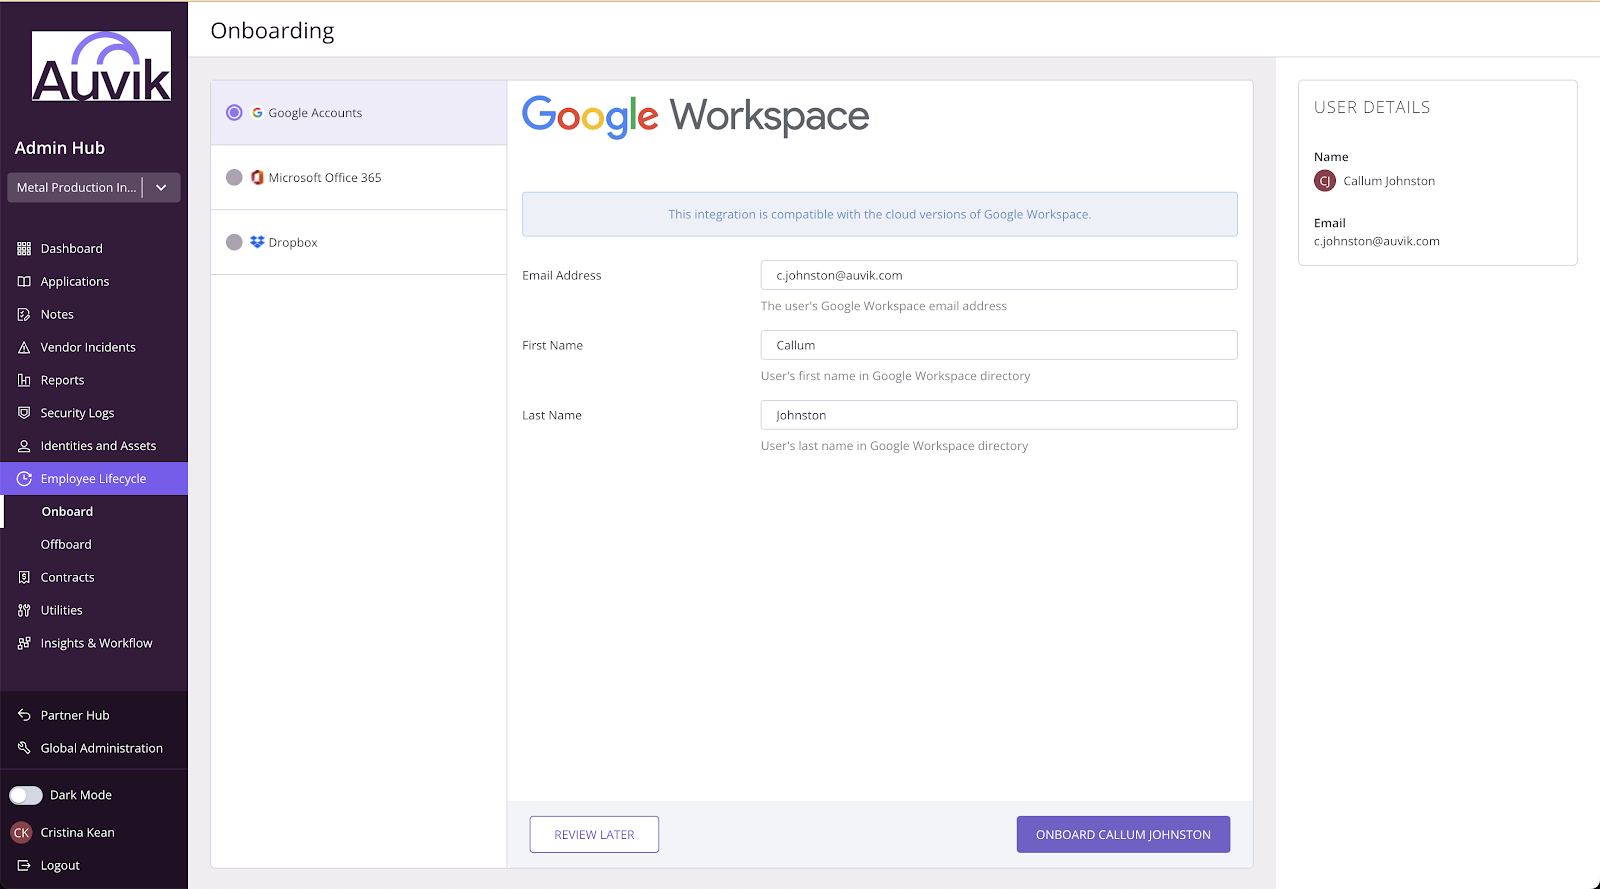Collapse the Employee Lifecycle menu

tap(94, 479)
